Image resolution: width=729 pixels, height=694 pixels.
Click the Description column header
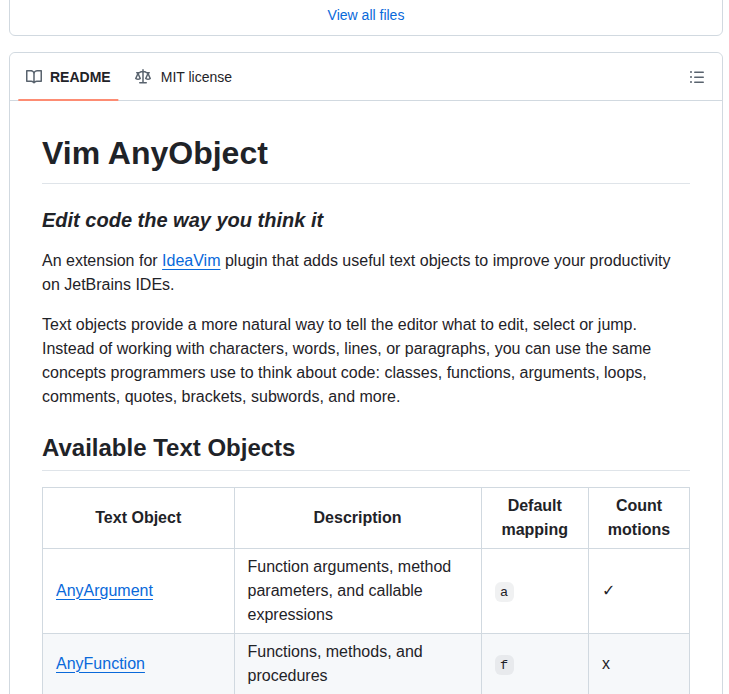[x=358, y=517]
